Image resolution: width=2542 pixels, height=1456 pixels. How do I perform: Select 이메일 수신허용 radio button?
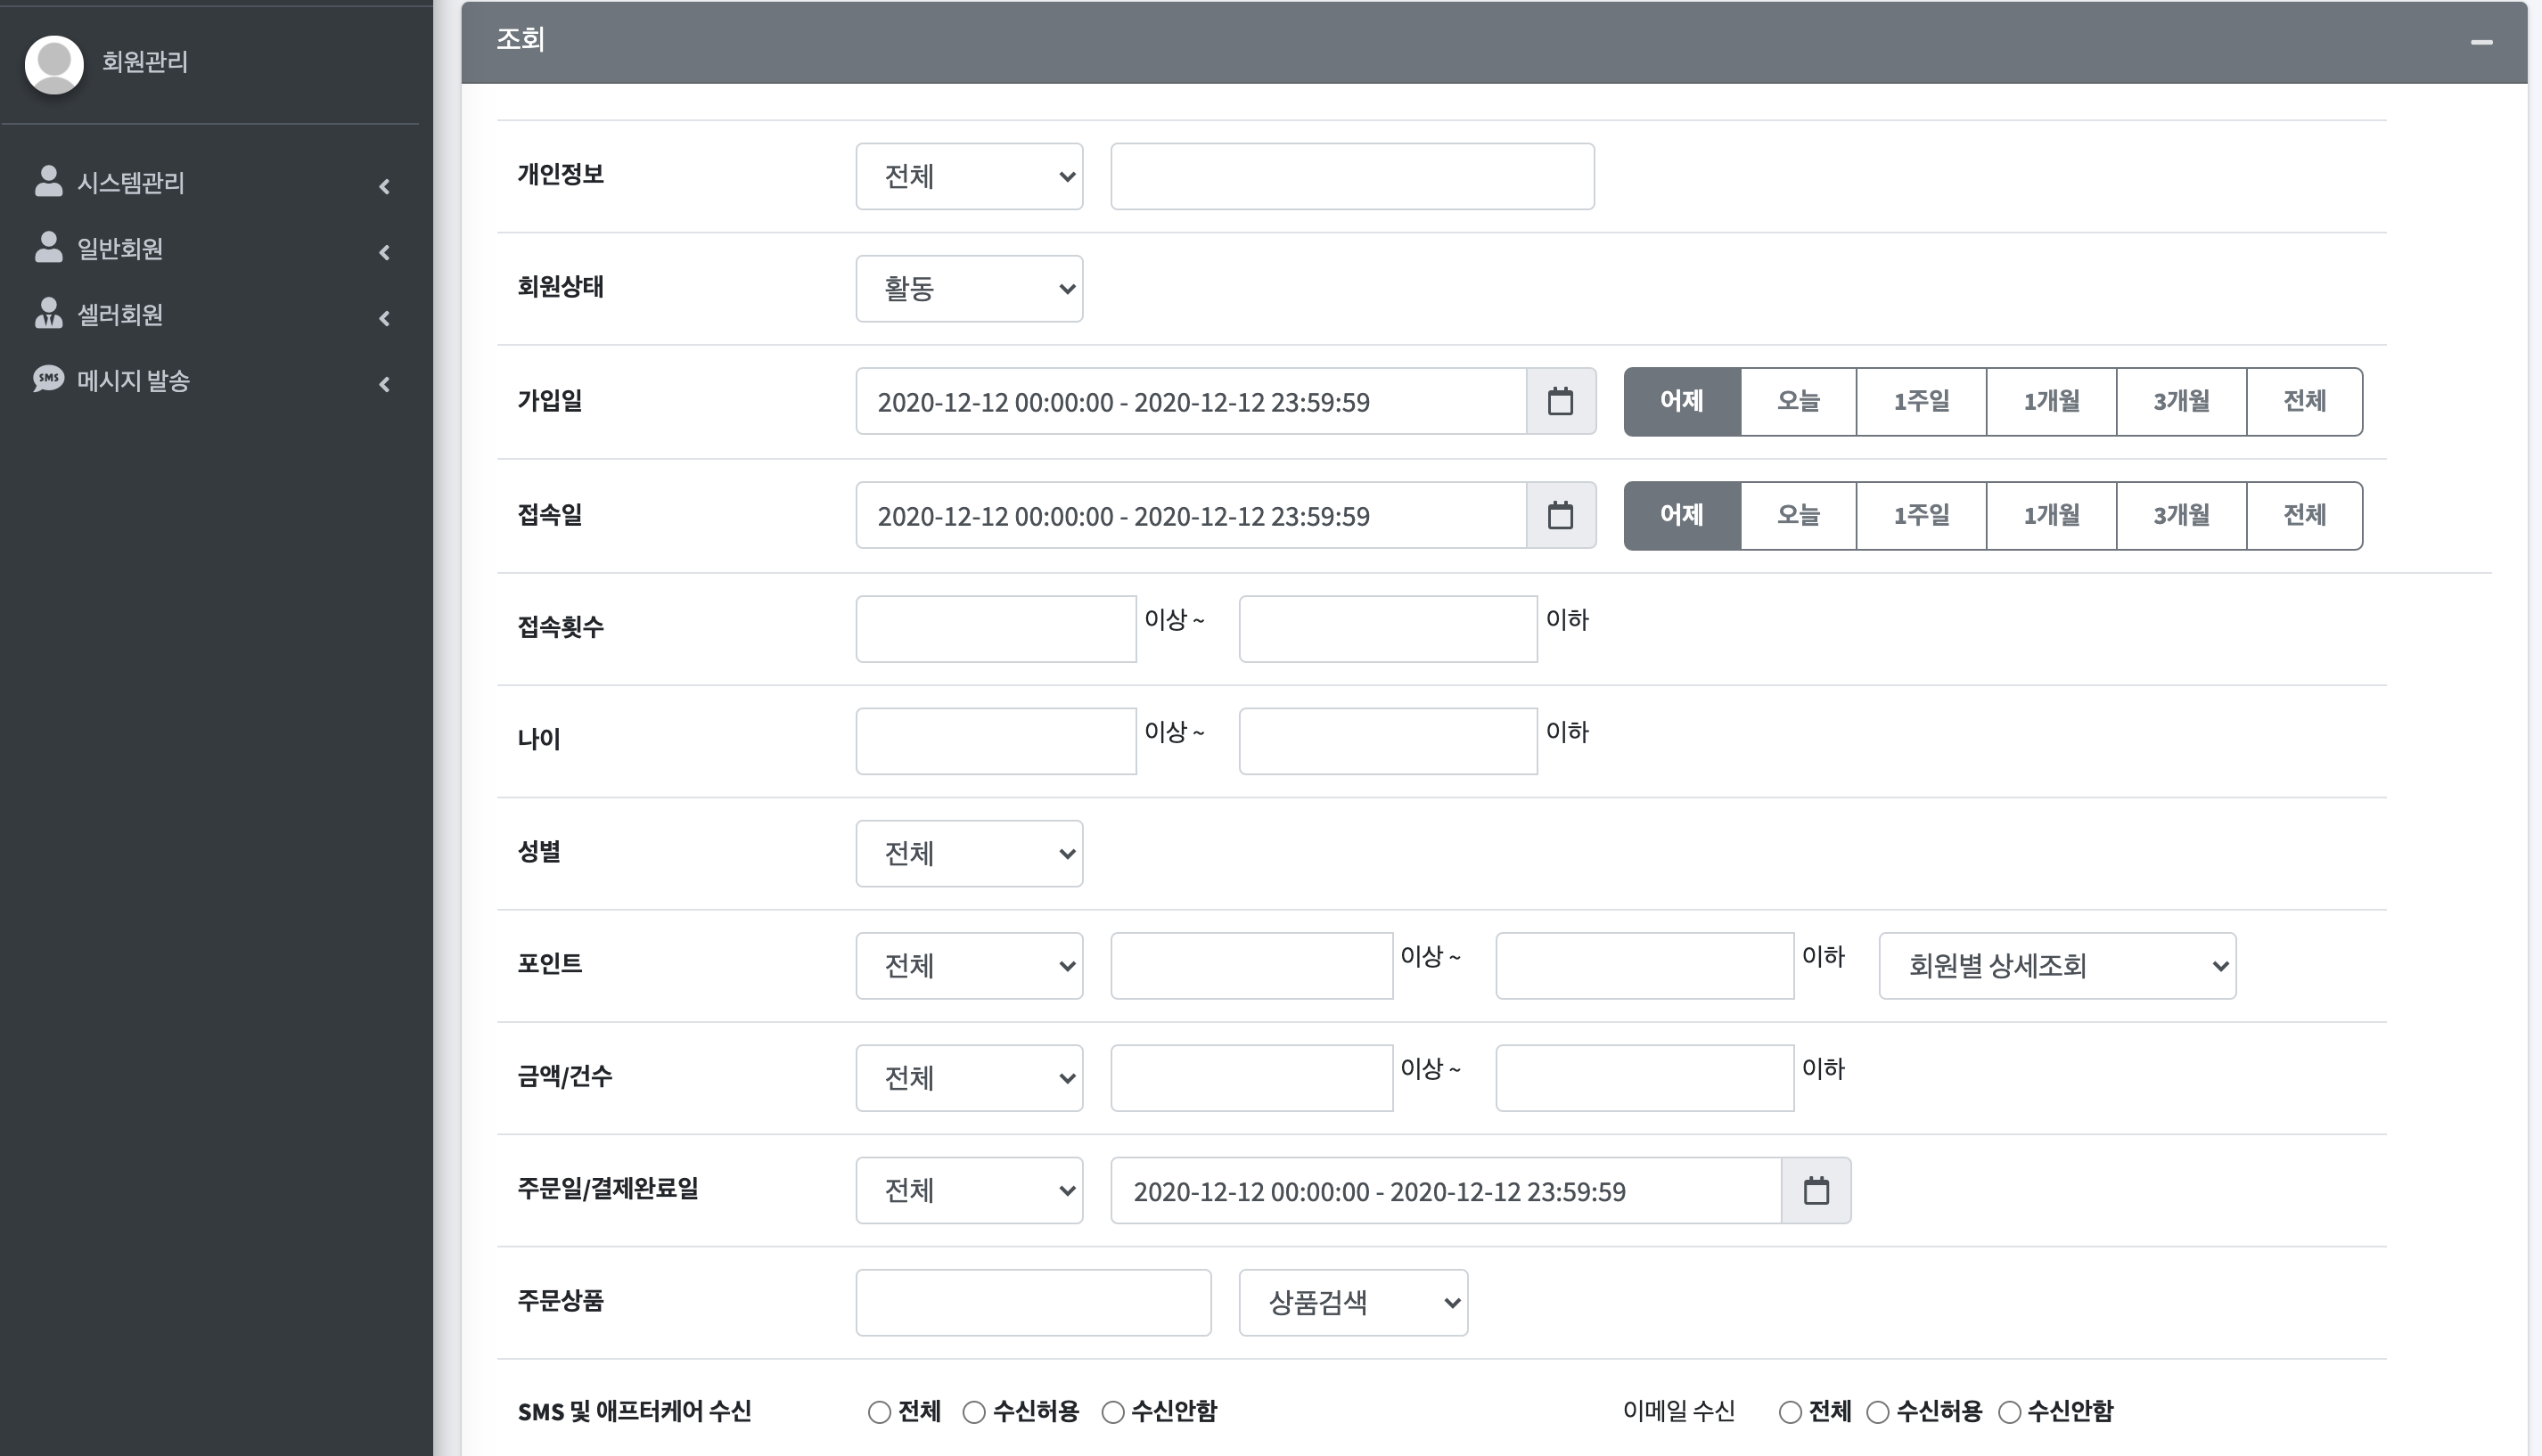(x=1878, y=1412)
